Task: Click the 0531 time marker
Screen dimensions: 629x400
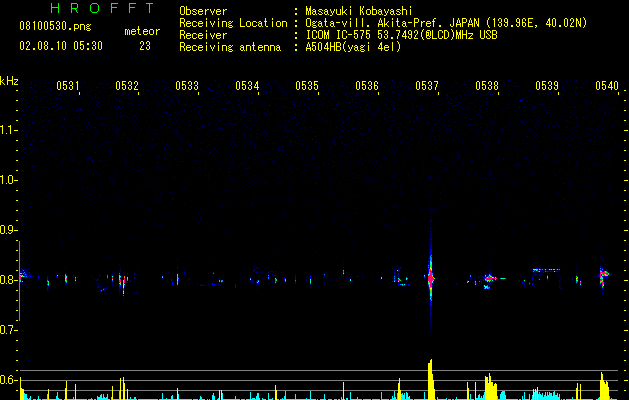Action: (67, 86)
